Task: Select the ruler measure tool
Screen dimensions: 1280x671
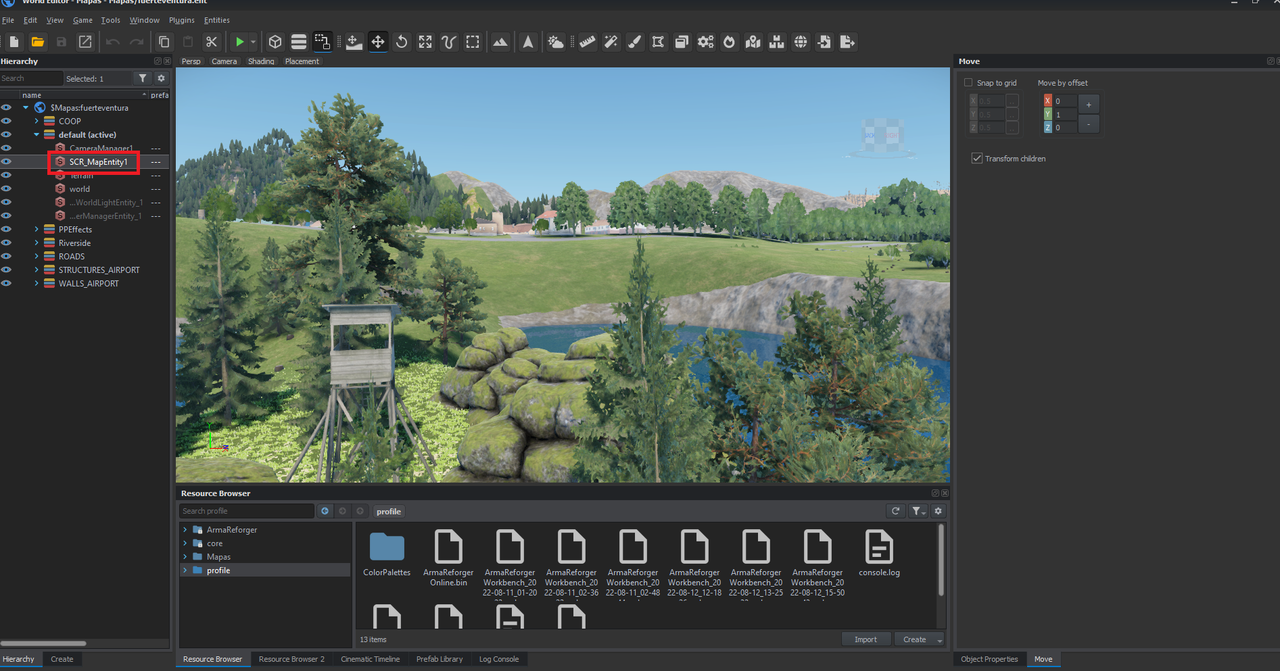Action: coord(587,42)
